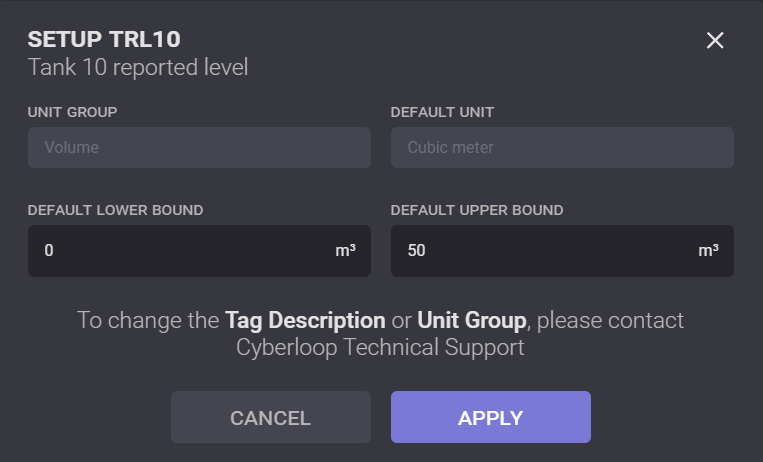Screen dimensions: 763x462
Task: Click the m³ suffix in lower bound field
Action: pyautogui.click(x=345, y=250)
